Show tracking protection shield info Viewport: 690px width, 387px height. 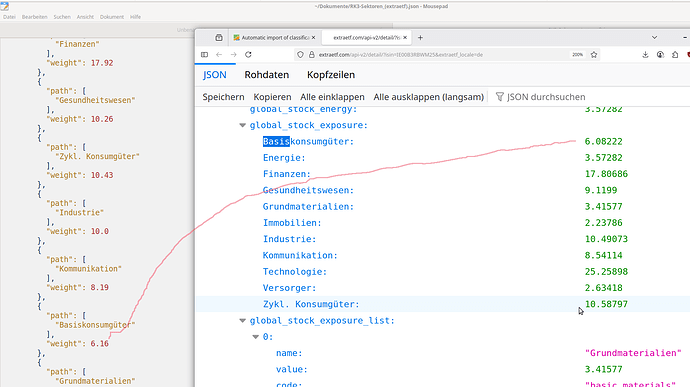coord(300,55)
